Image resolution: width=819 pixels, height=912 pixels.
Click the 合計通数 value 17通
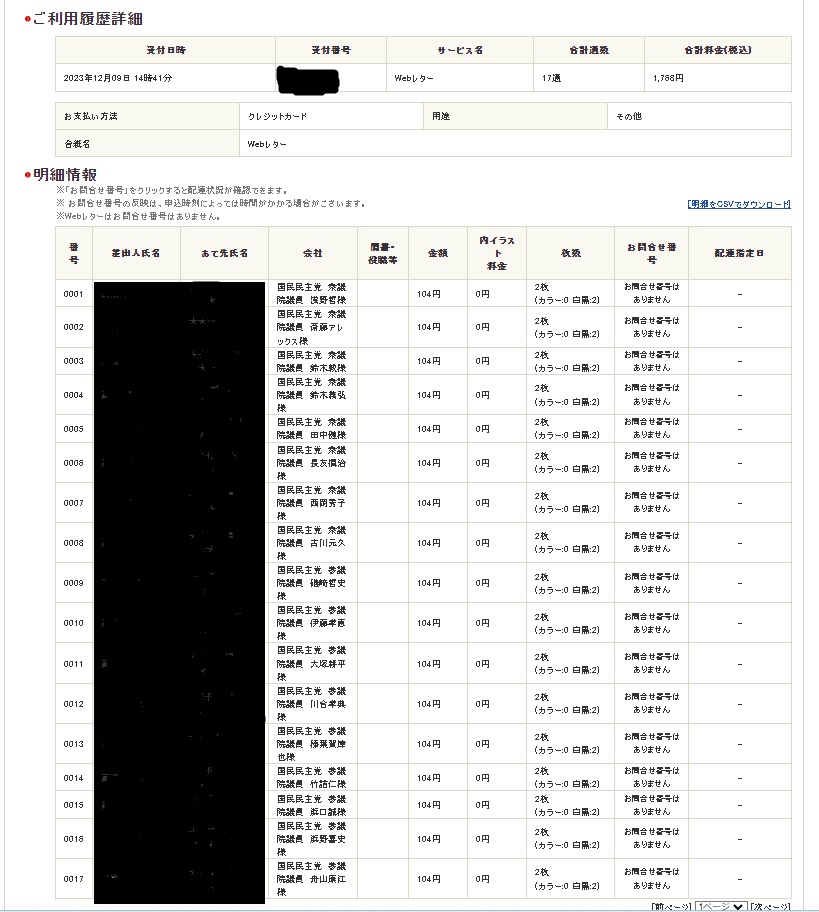pyautogui.click(x=552, y=77)
